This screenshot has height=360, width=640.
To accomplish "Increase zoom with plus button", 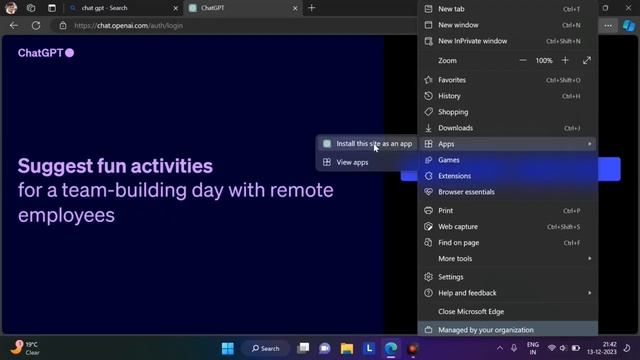I will [x=565, y=60].
